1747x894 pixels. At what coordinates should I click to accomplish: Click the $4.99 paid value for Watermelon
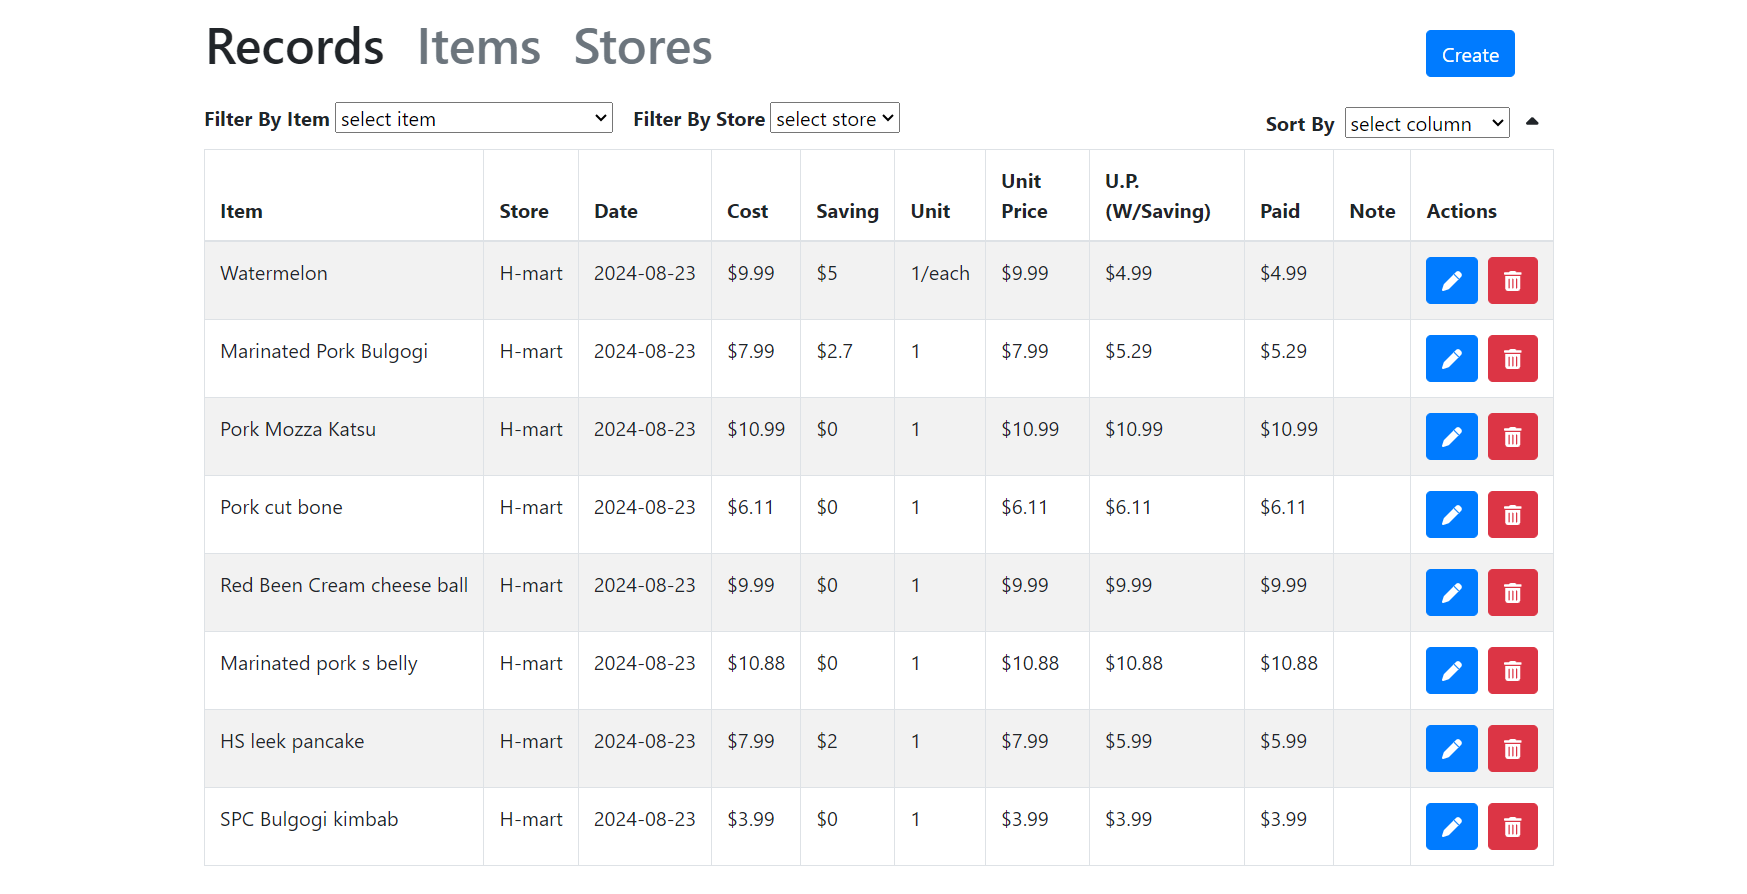tap(1283, 273)
